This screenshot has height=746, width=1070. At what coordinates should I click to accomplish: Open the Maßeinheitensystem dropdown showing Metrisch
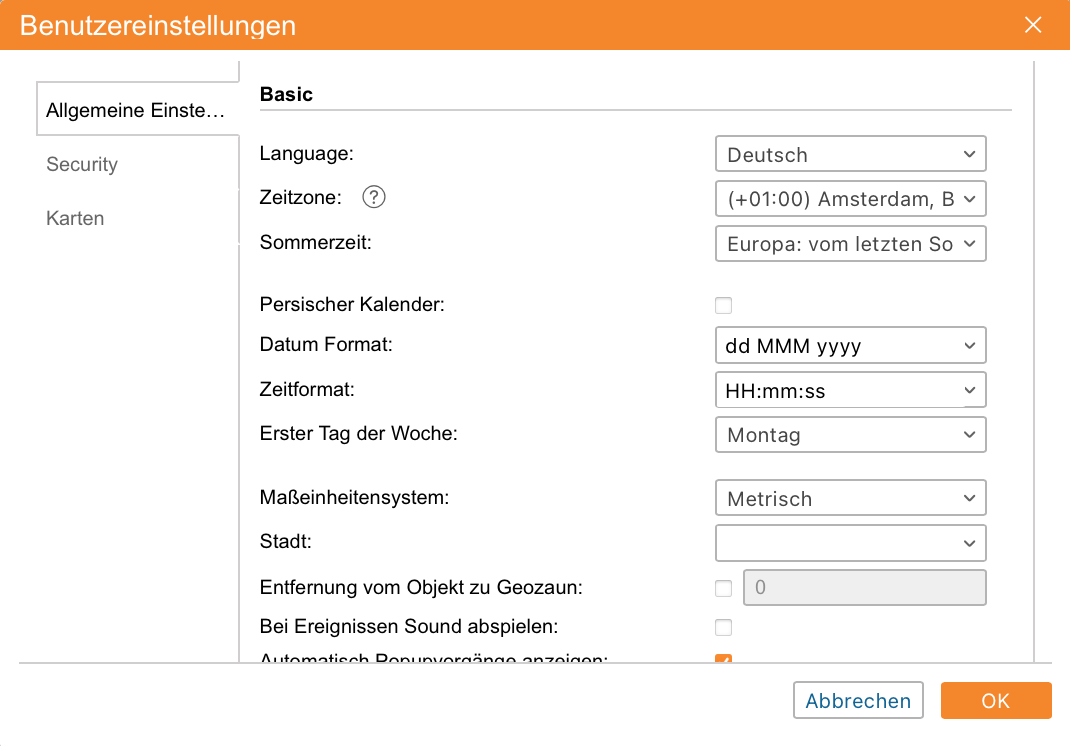[x=850, y=498]
